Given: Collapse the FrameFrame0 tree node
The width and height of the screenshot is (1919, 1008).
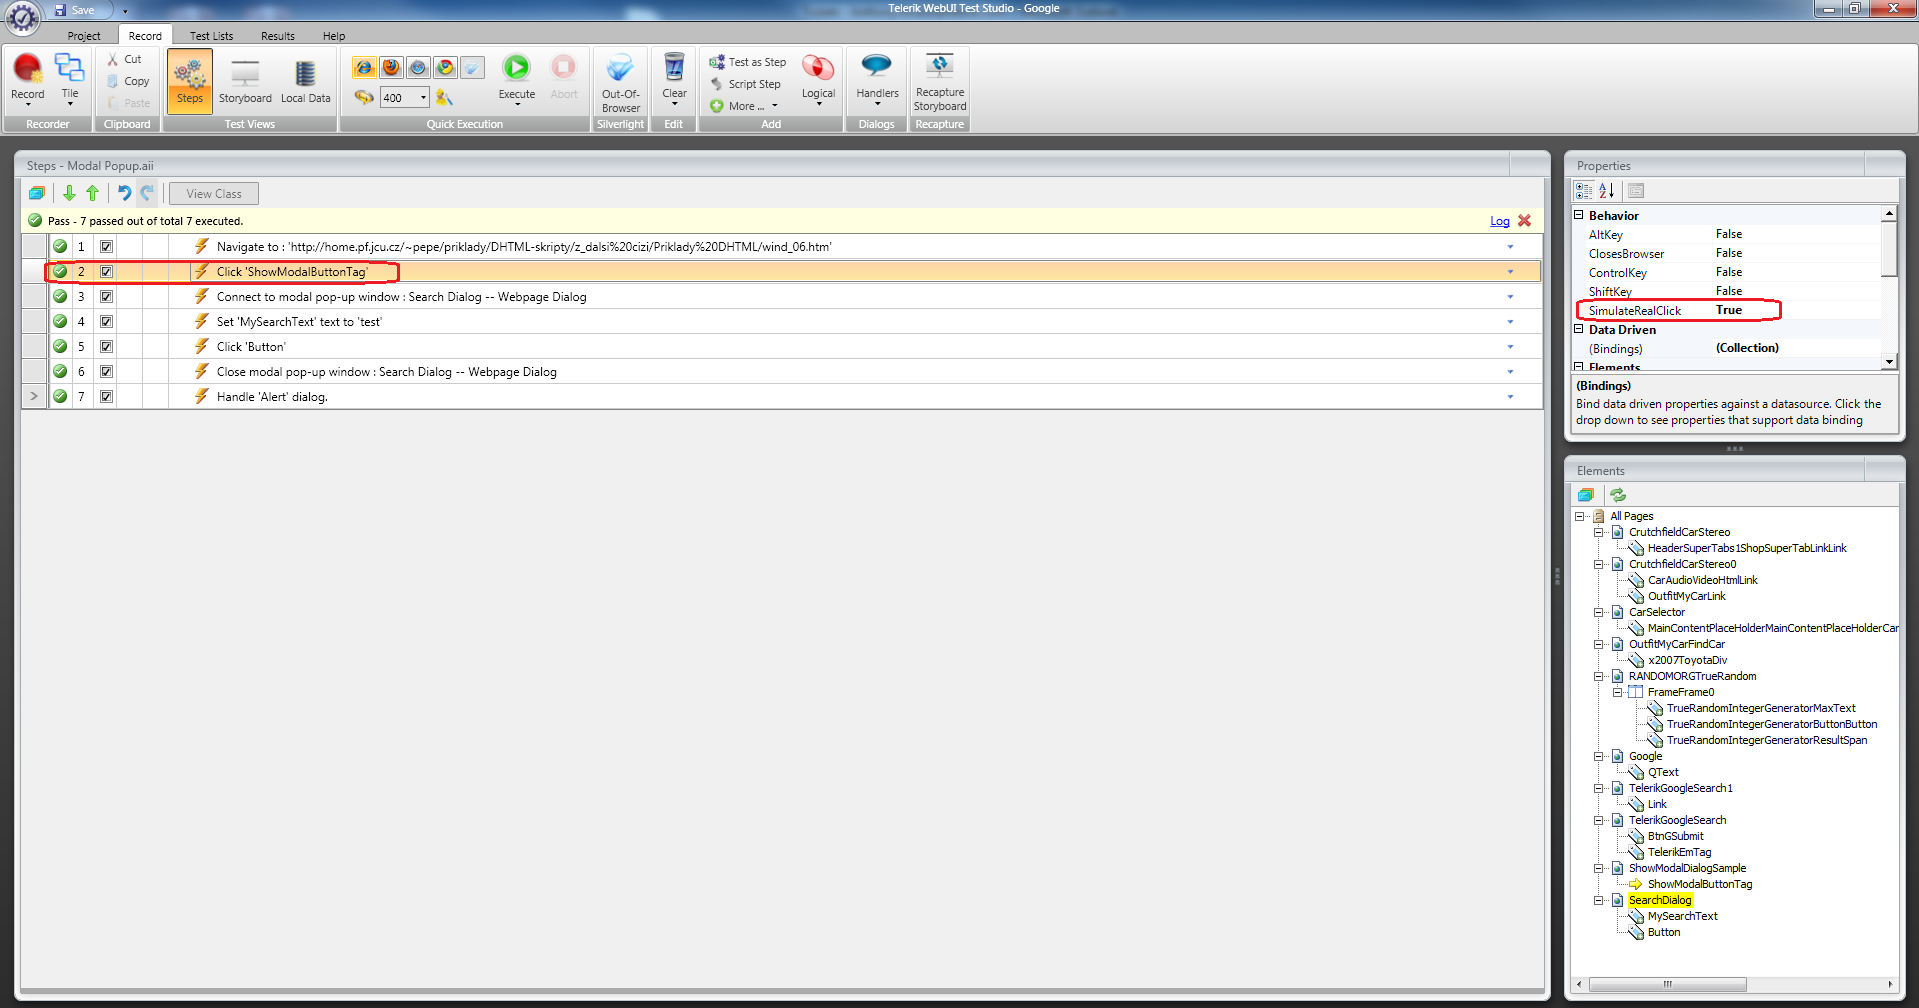Looking at the screenshot, I should coord(1618,692).
